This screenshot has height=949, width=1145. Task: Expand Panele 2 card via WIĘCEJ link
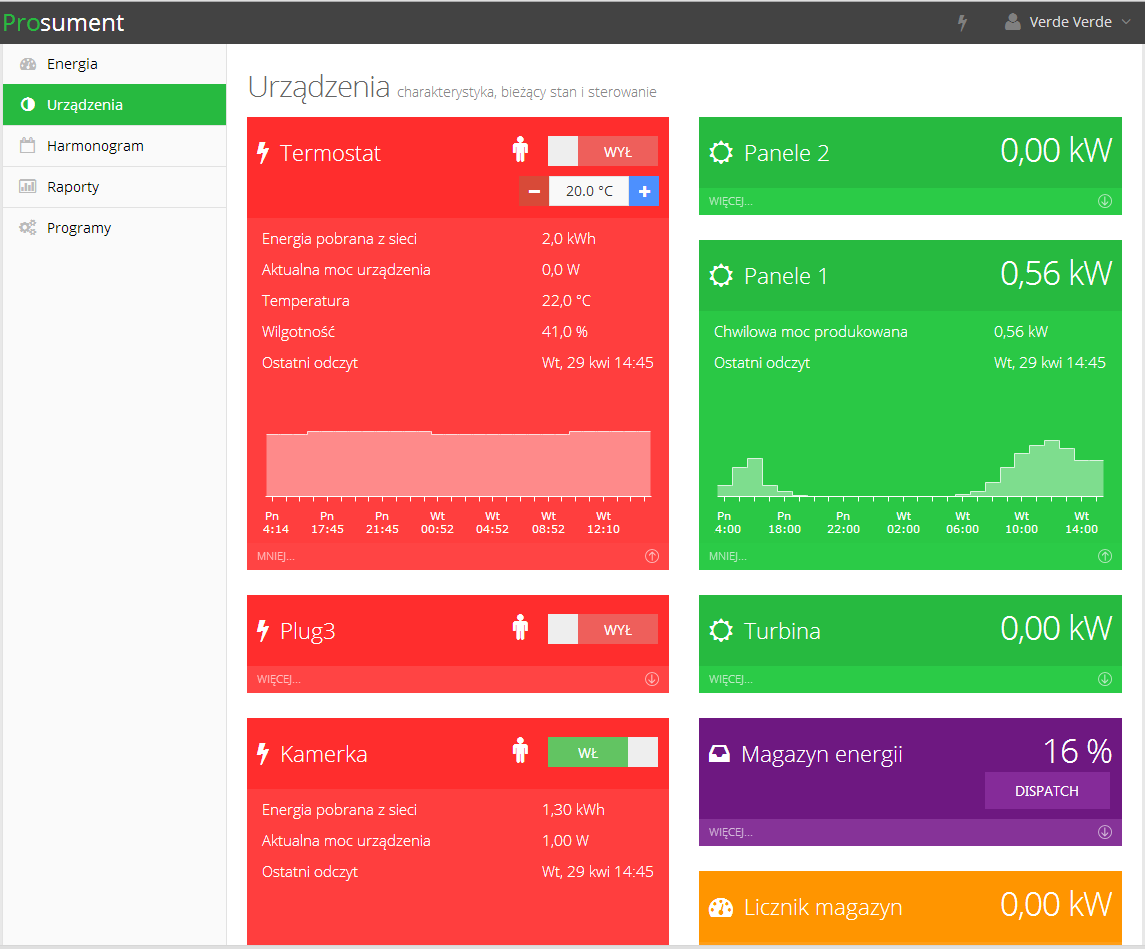tap(730, 201)
